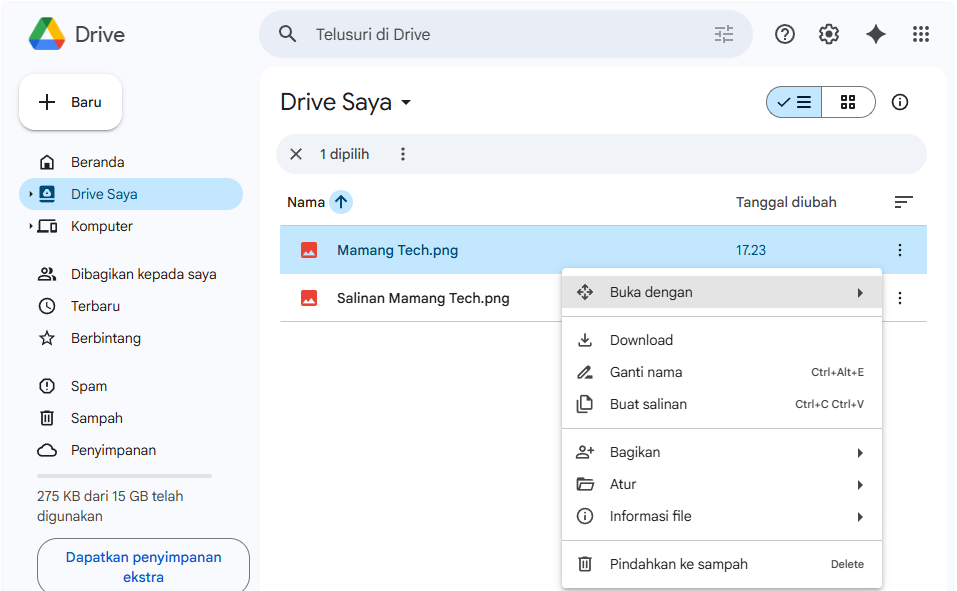Click the image icon of Salinan Mamang Tech.png
957x591 pixels.
point(309,298)
